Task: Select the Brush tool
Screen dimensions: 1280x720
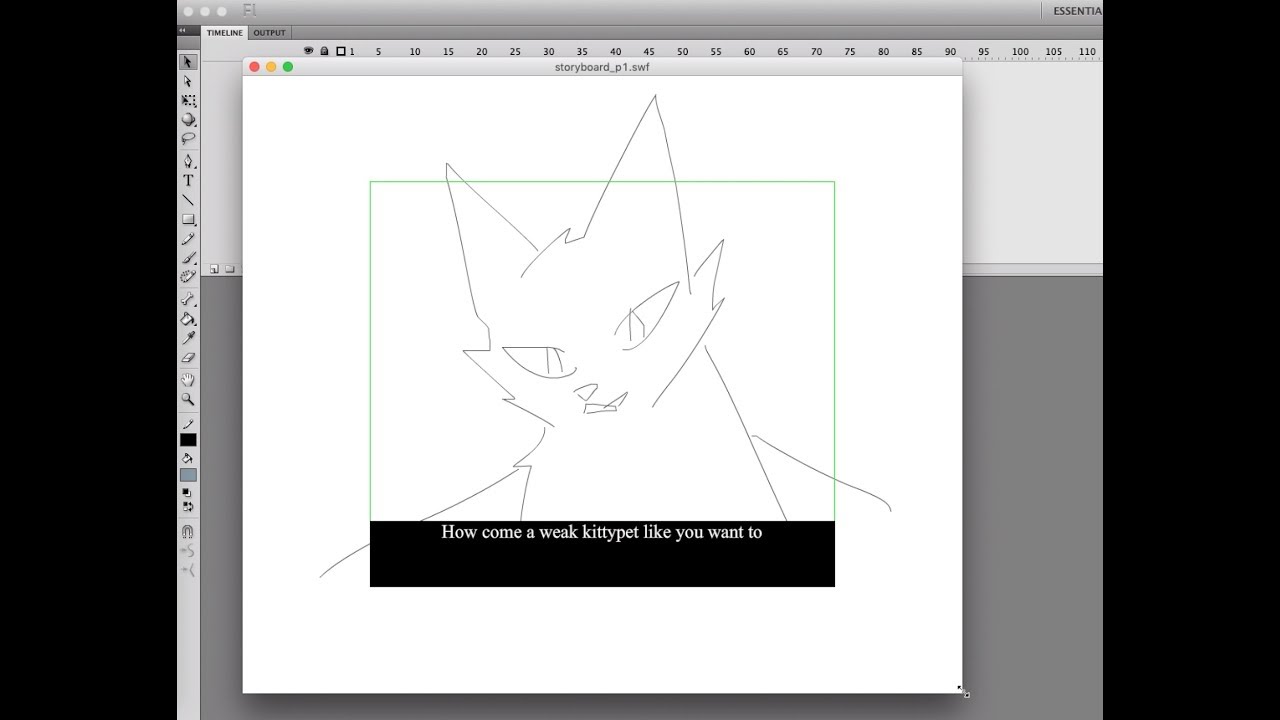Action: pyautogui.click(x=188, y=258)
